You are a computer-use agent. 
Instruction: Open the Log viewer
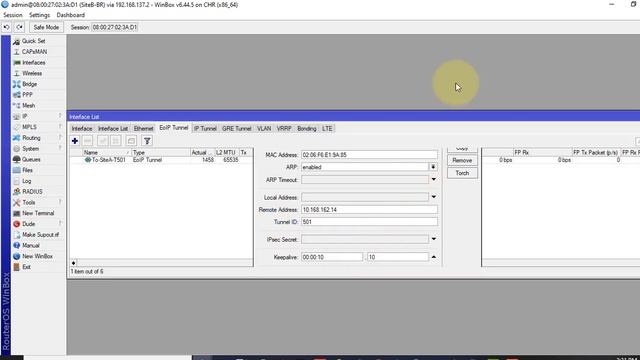tap(27, 181)
